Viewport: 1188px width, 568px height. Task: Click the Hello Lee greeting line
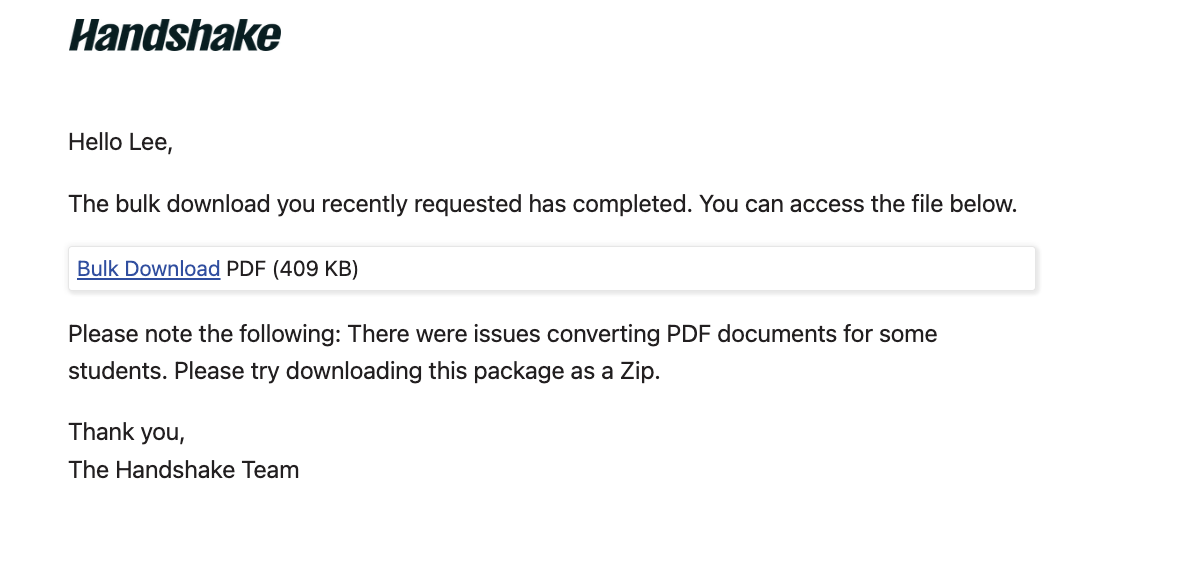[x=120, y=142]
